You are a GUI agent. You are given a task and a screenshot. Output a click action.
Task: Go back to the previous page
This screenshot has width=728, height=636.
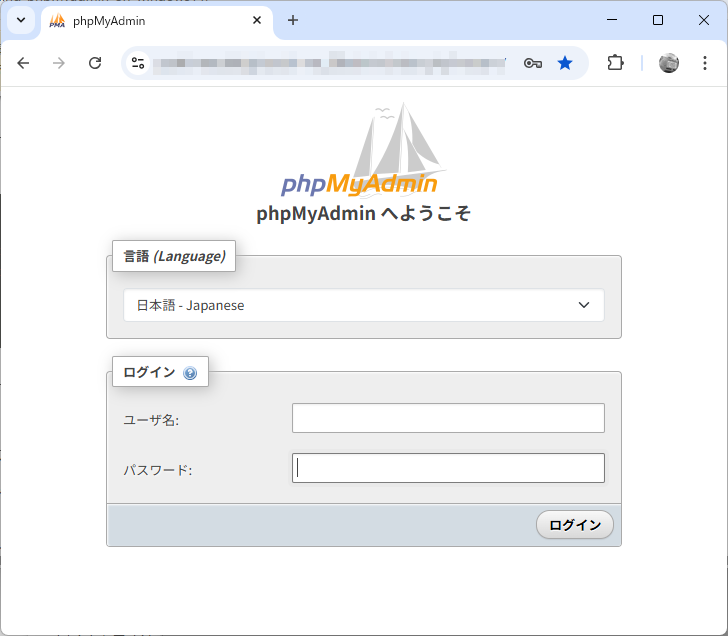click(24, 63)
